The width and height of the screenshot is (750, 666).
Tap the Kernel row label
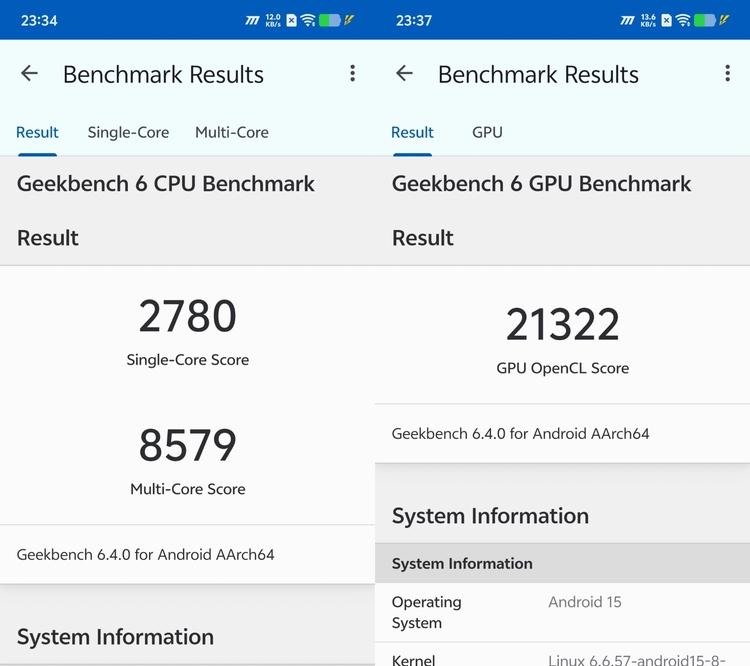point(413,660)
